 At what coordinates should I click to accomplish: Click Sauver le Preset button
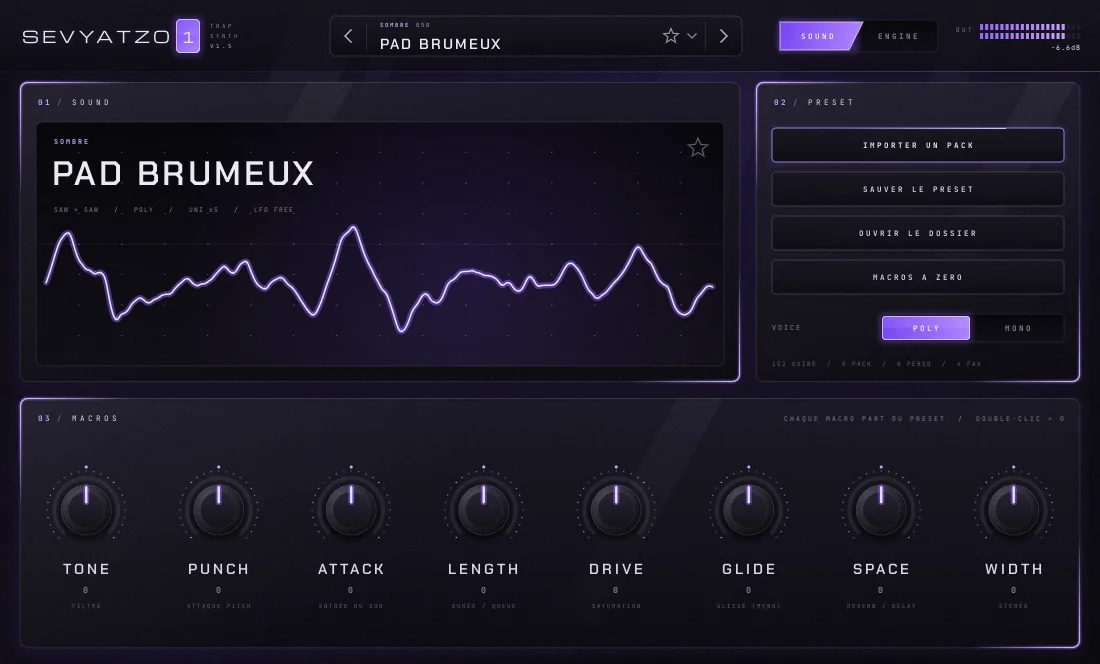[x=918, y=189]
